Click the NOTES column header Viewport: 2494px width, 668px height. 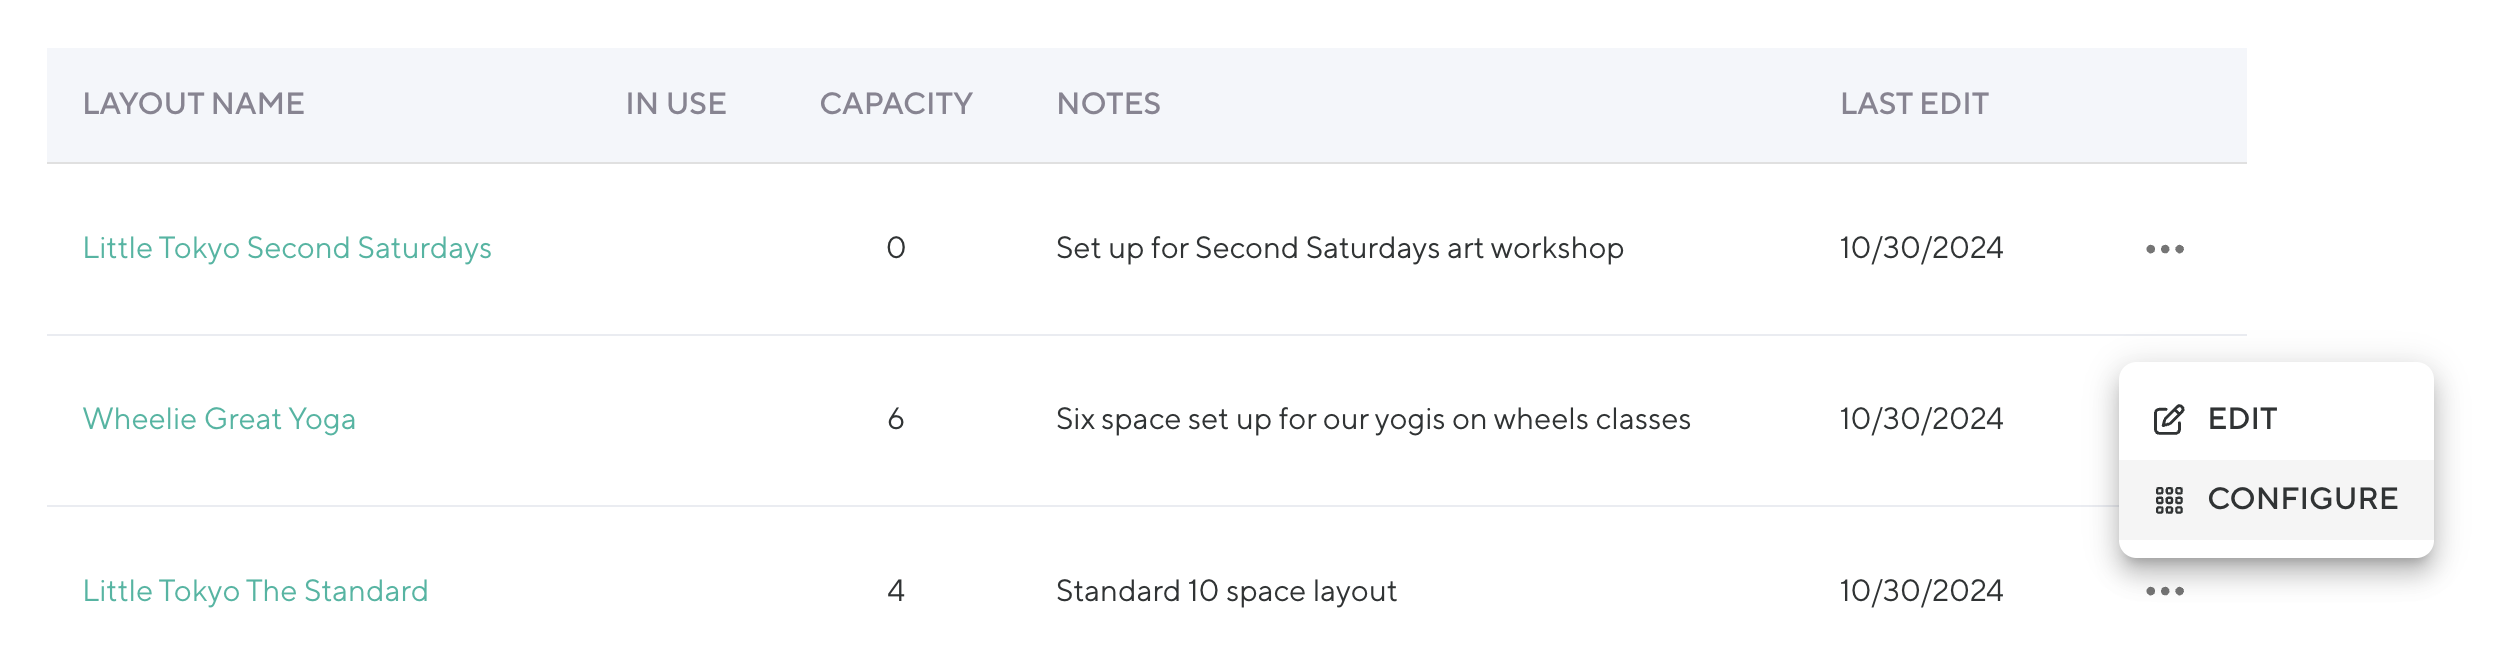pos(1108,104)
